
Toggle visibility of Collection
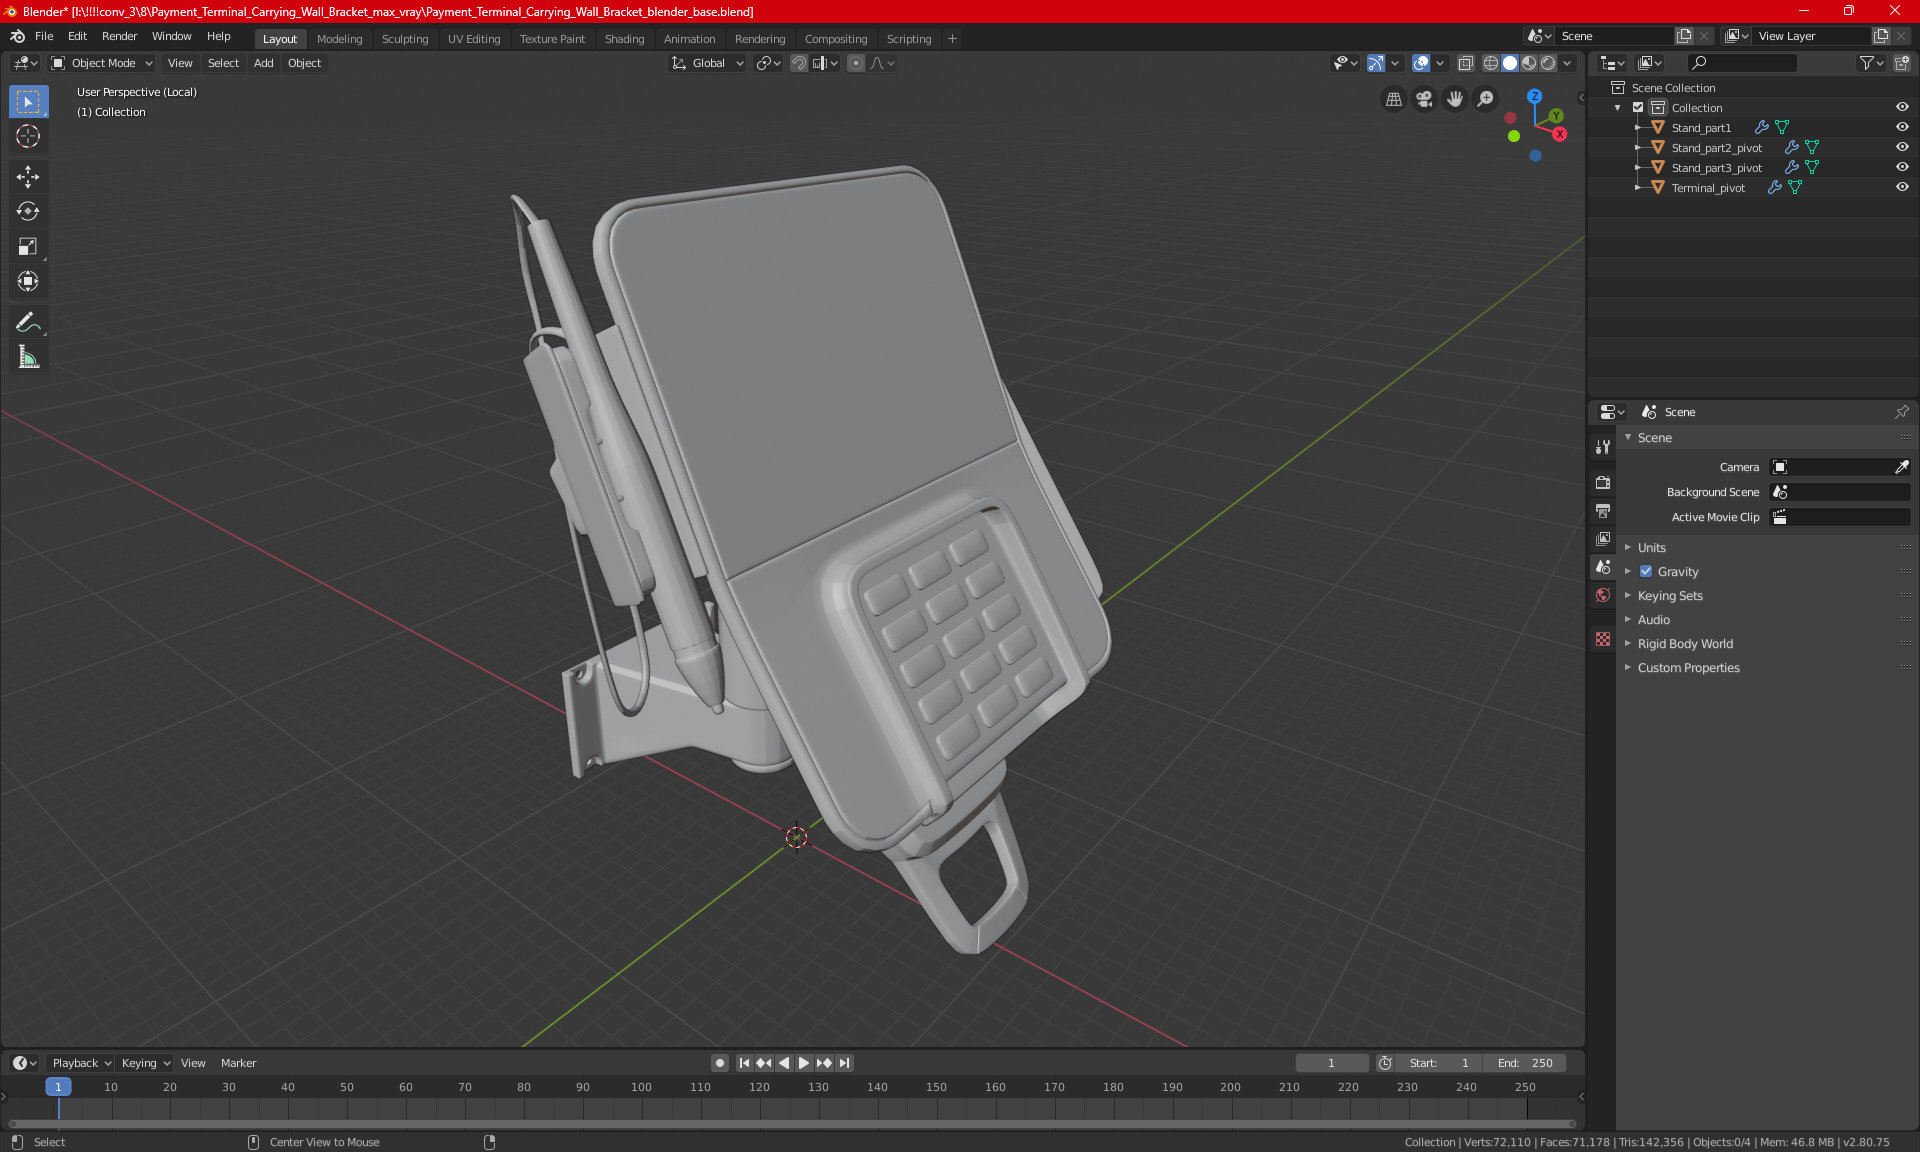click(1902, 107)
